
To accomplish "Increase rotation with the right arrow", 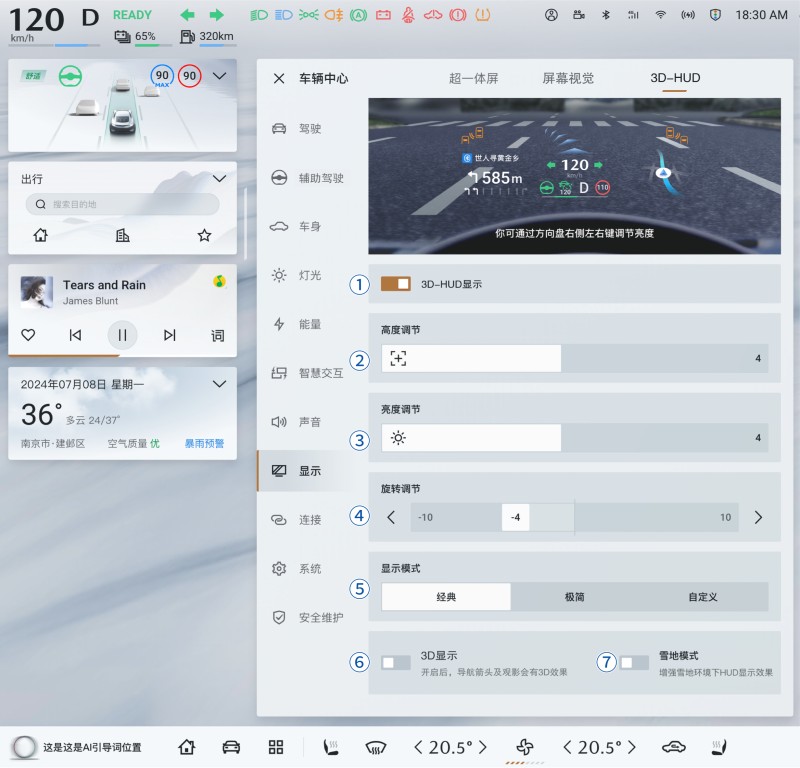I will 758,517.
